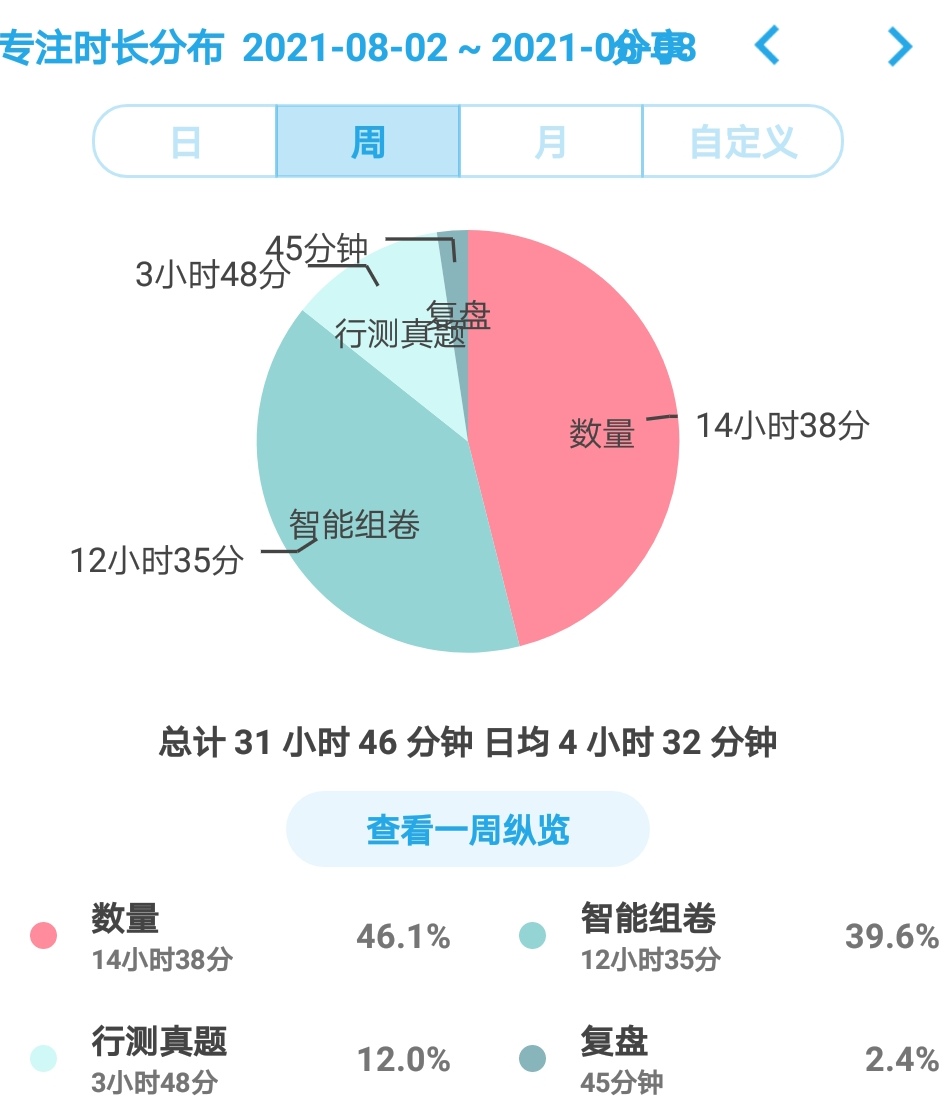Click the gray-blue 复盘 legend dot
Image resolution: width=946 pixels, height=1111 pixels.
[533, 1058]
